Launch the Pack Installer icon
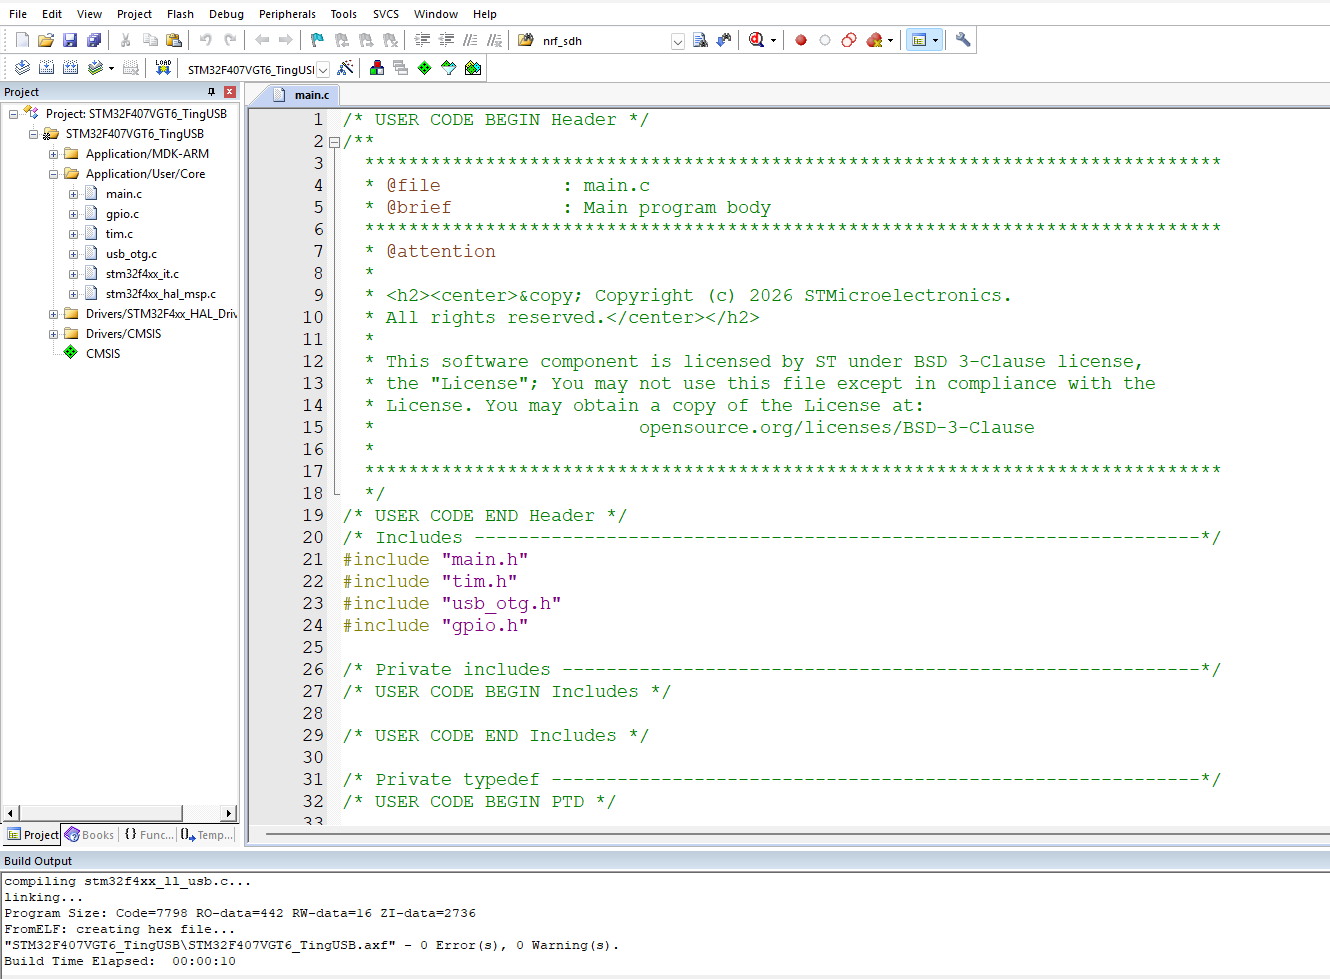This screenshot has width=1330, height=979. (x=473, y=68)
